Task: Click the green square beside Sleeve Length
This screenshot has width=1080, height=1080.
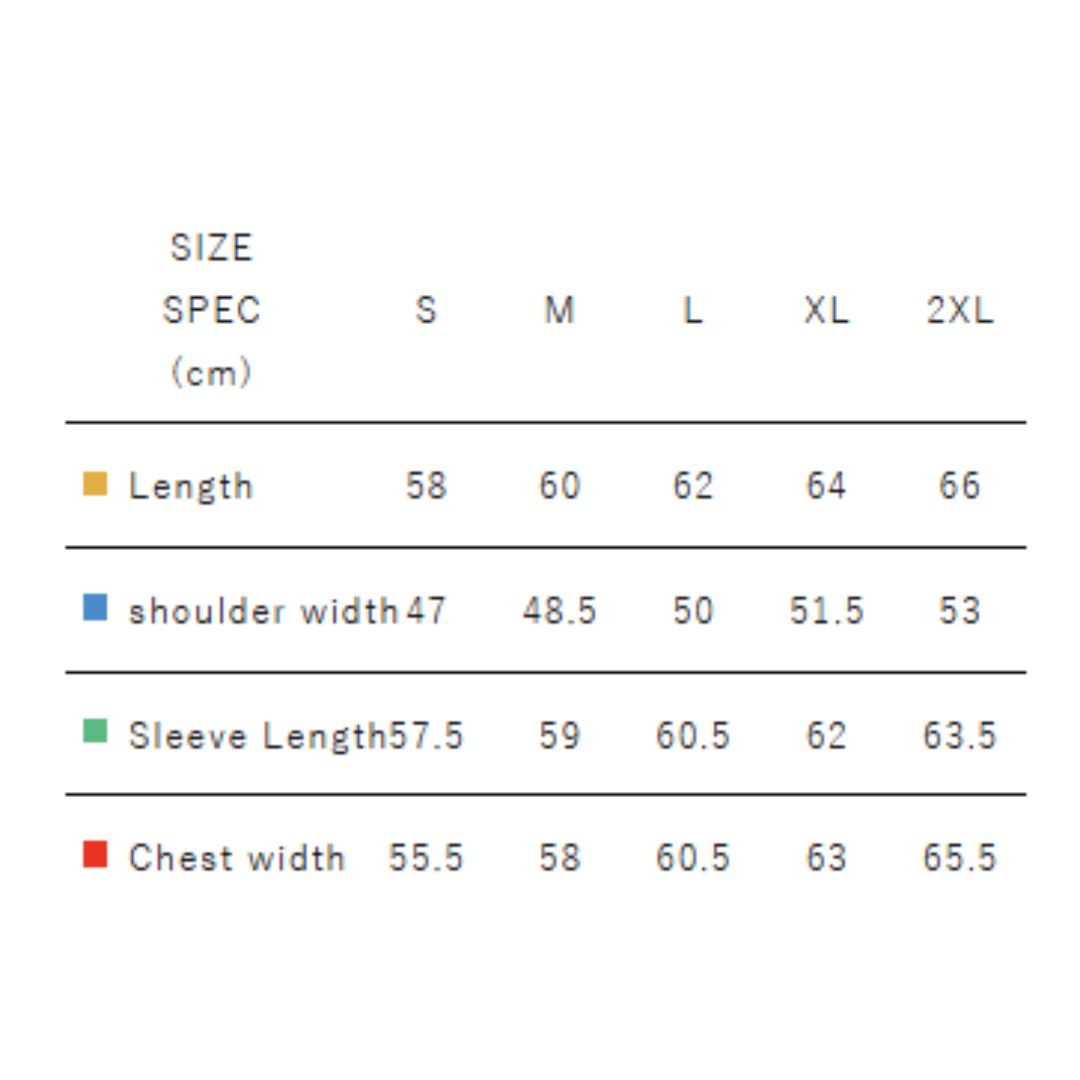Action: pyautogui.click(x=95, y=732)
